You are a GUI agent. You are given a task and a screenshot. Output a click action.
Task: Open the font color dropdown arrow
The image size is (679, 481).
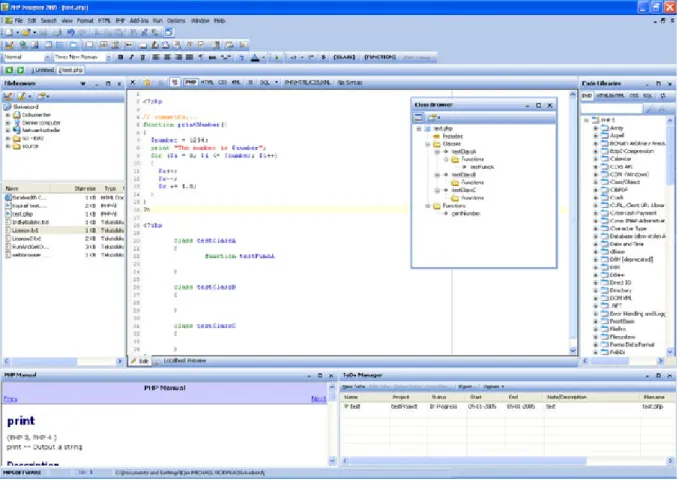[263, 57]
